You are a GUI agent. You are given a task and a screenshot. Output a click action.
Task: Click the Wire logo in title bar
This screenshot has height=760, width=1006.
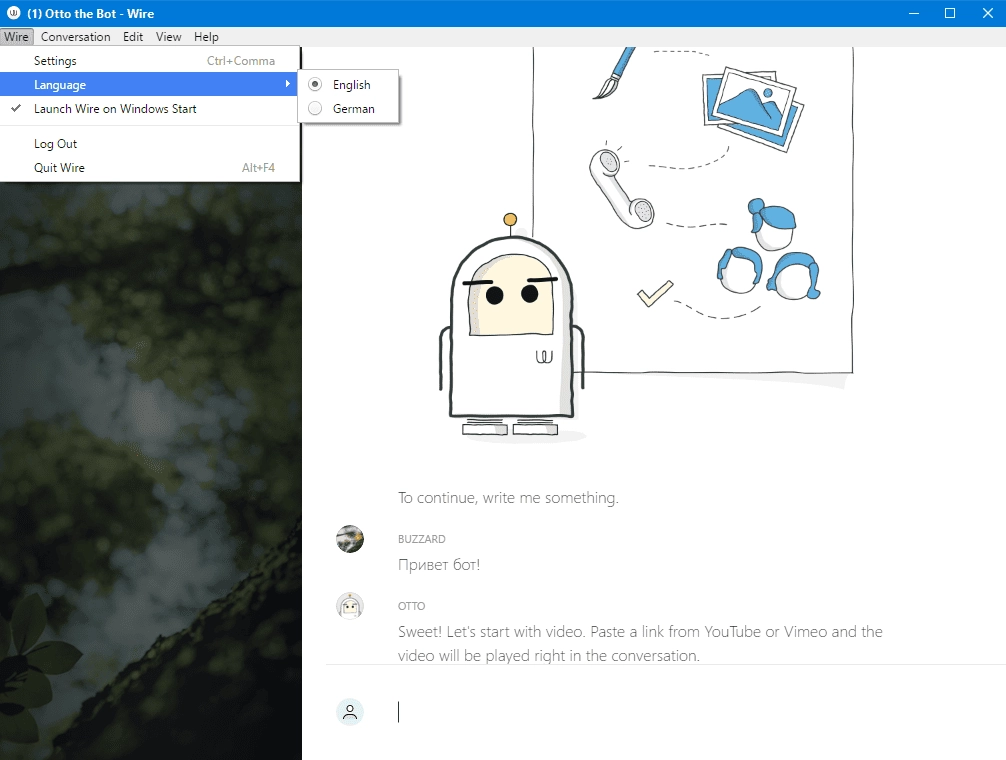(x=13, y=13)
